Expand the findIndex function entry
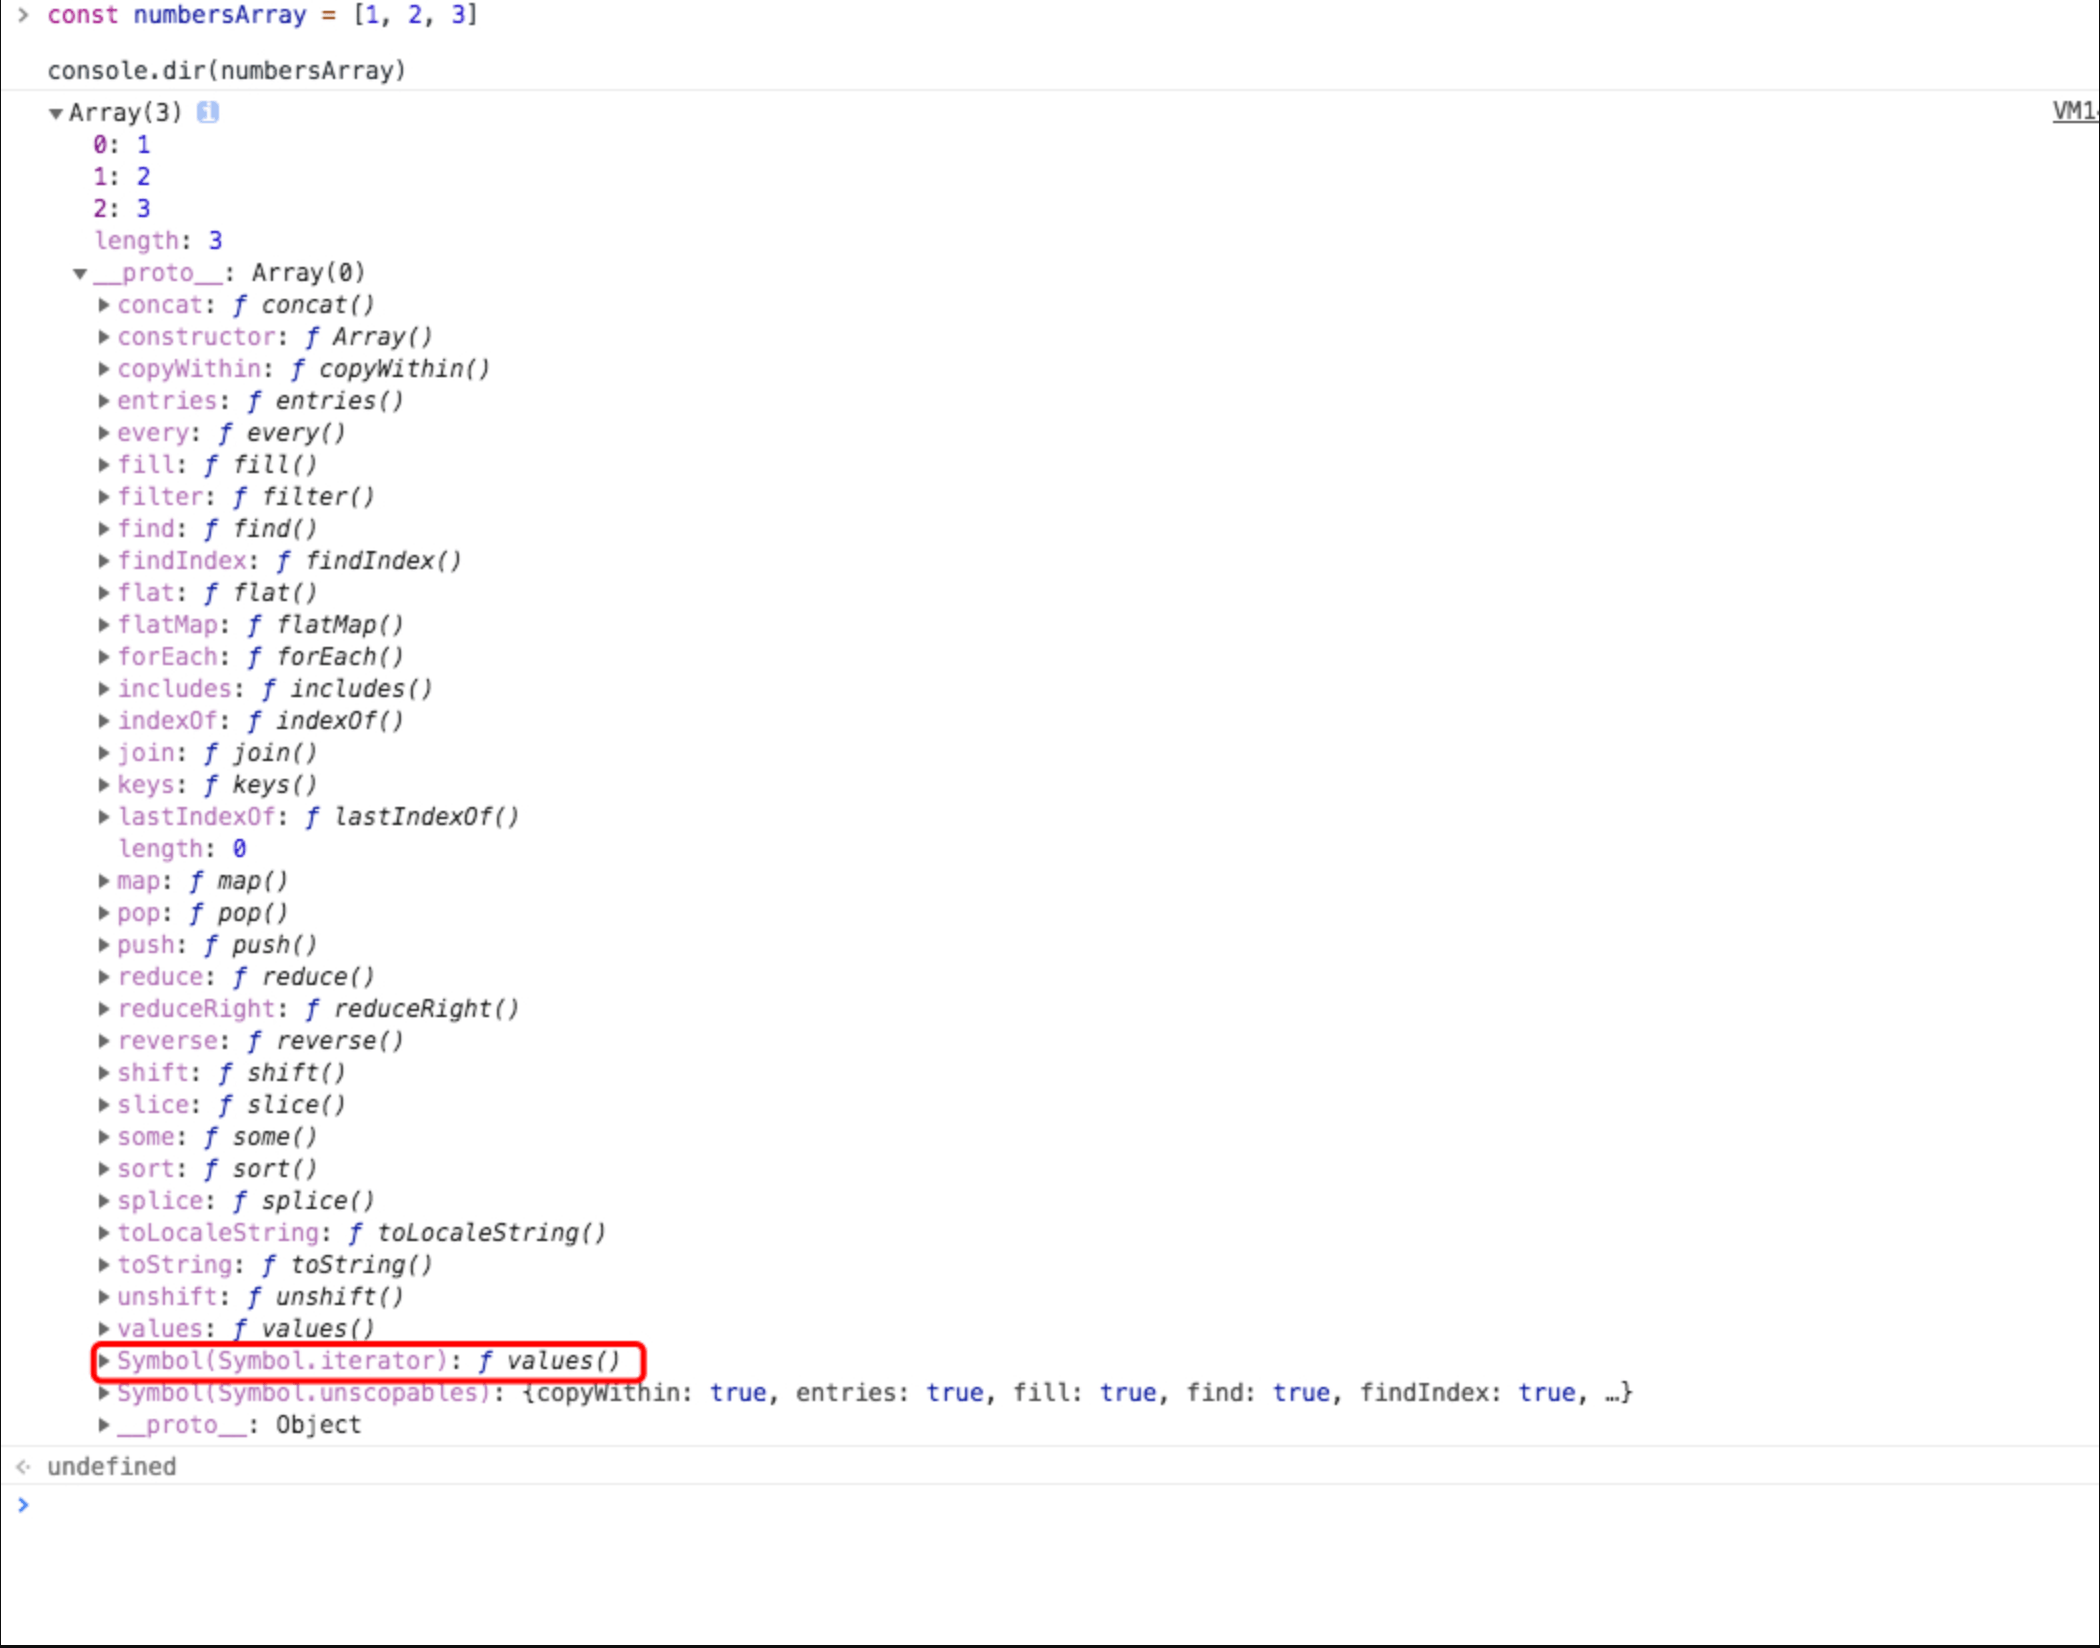Image resolution: width=2100 pixels, height=1648 pixels. coord(104,561)
